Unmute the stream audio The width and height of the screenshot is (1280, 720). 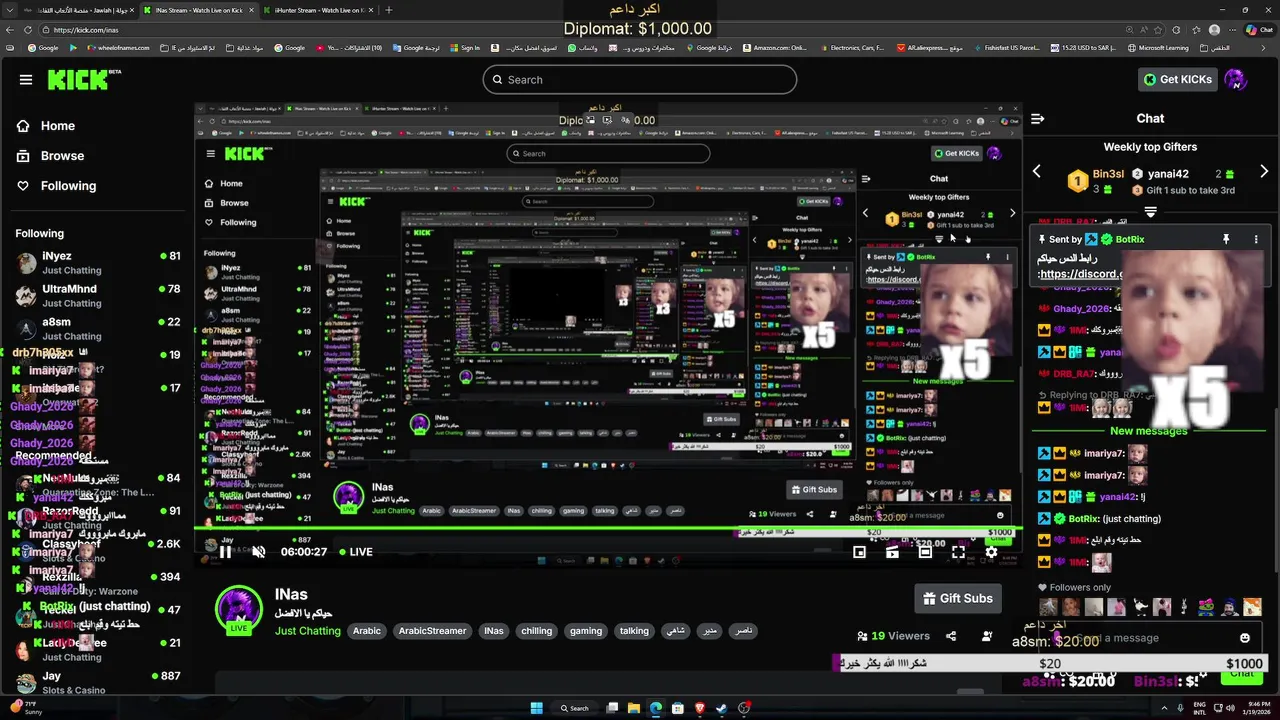point(258,552)
